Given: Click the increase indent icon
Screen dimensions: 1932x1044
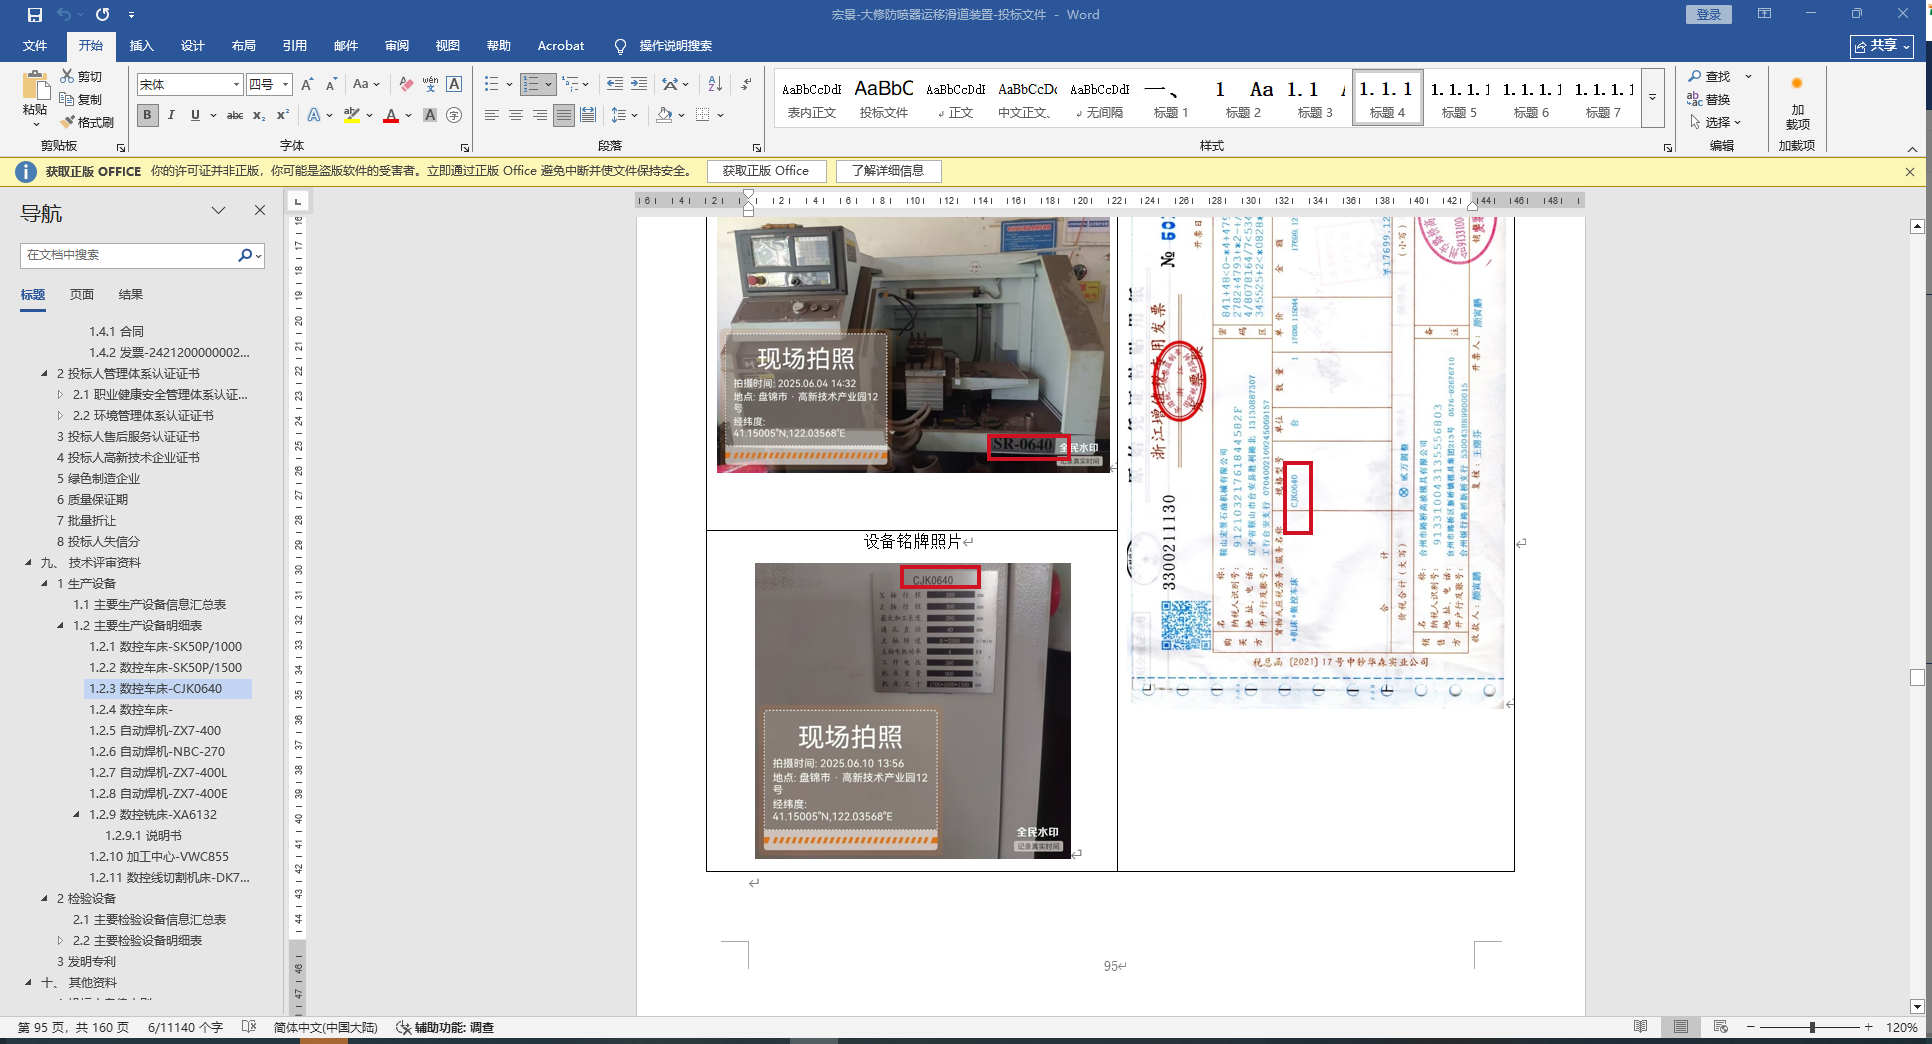Looking at the screenshot, I should coord(639,85).
